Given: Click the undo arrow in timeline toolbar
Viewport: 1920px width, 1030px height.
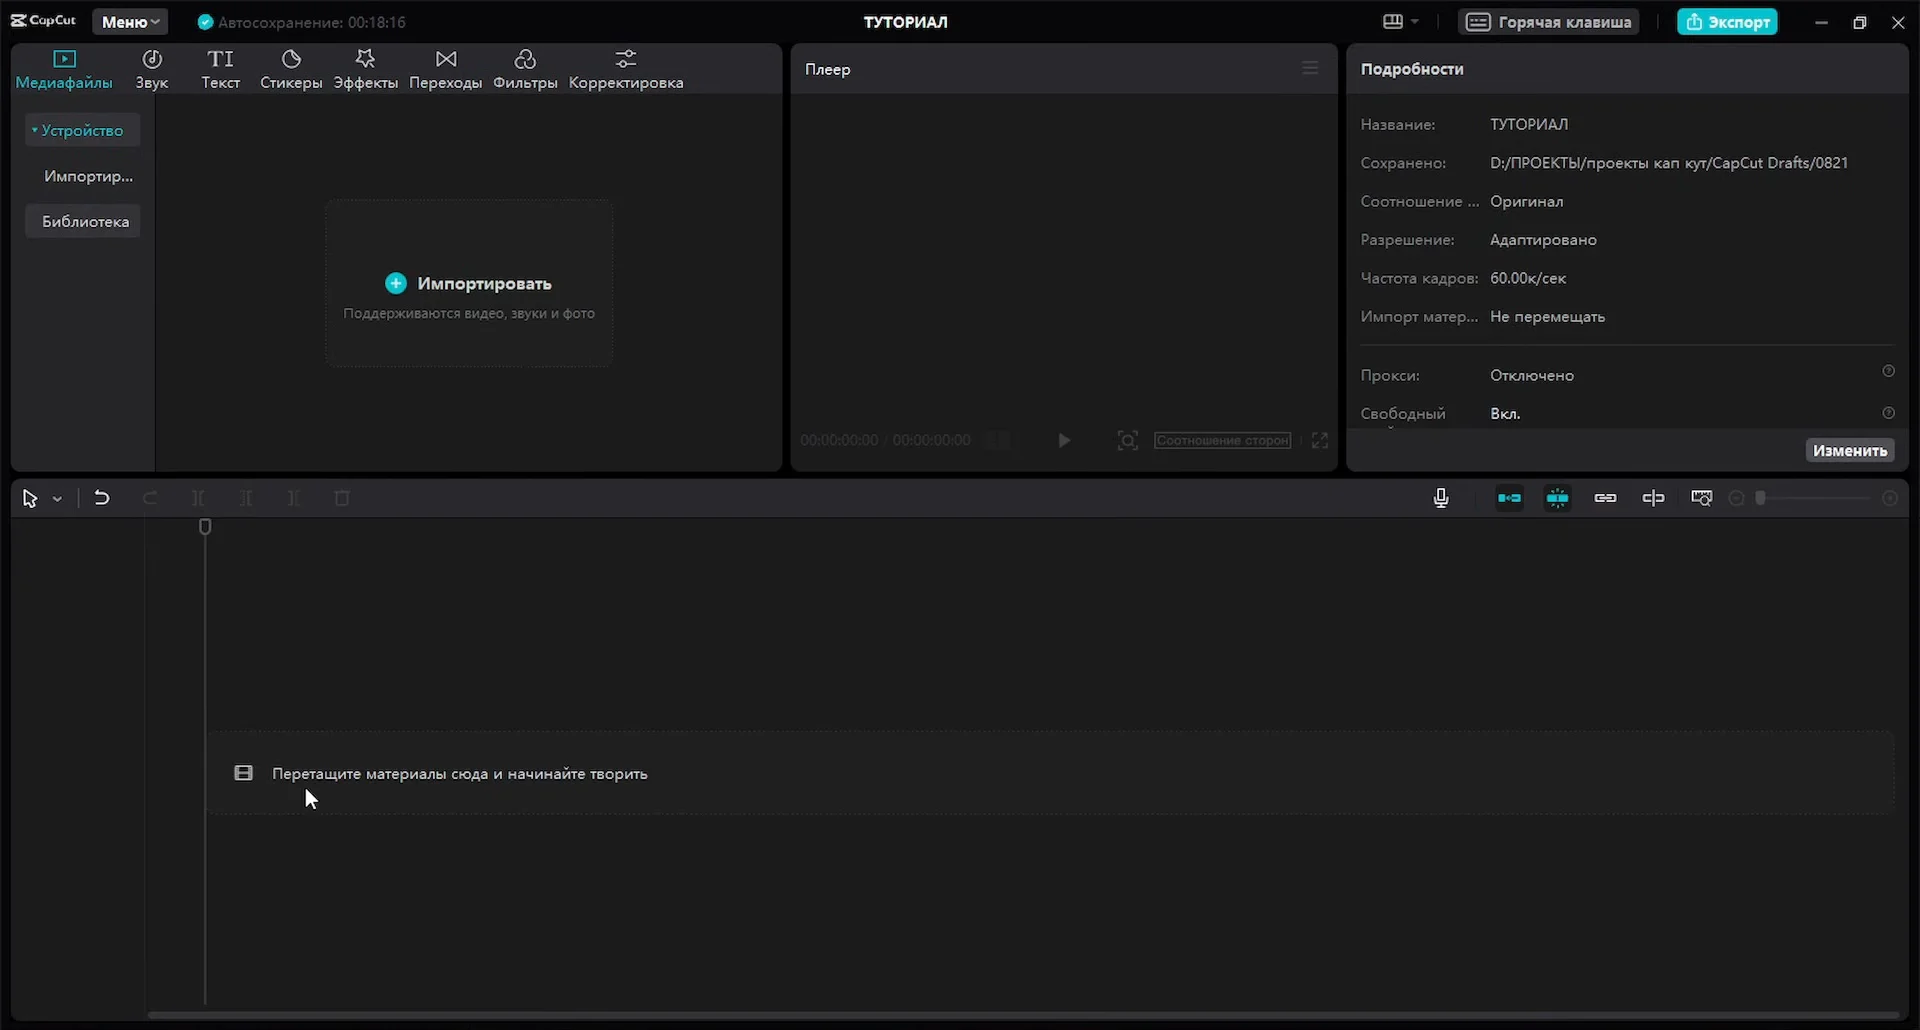Looking at the screenshot, I should pos(101,498).
